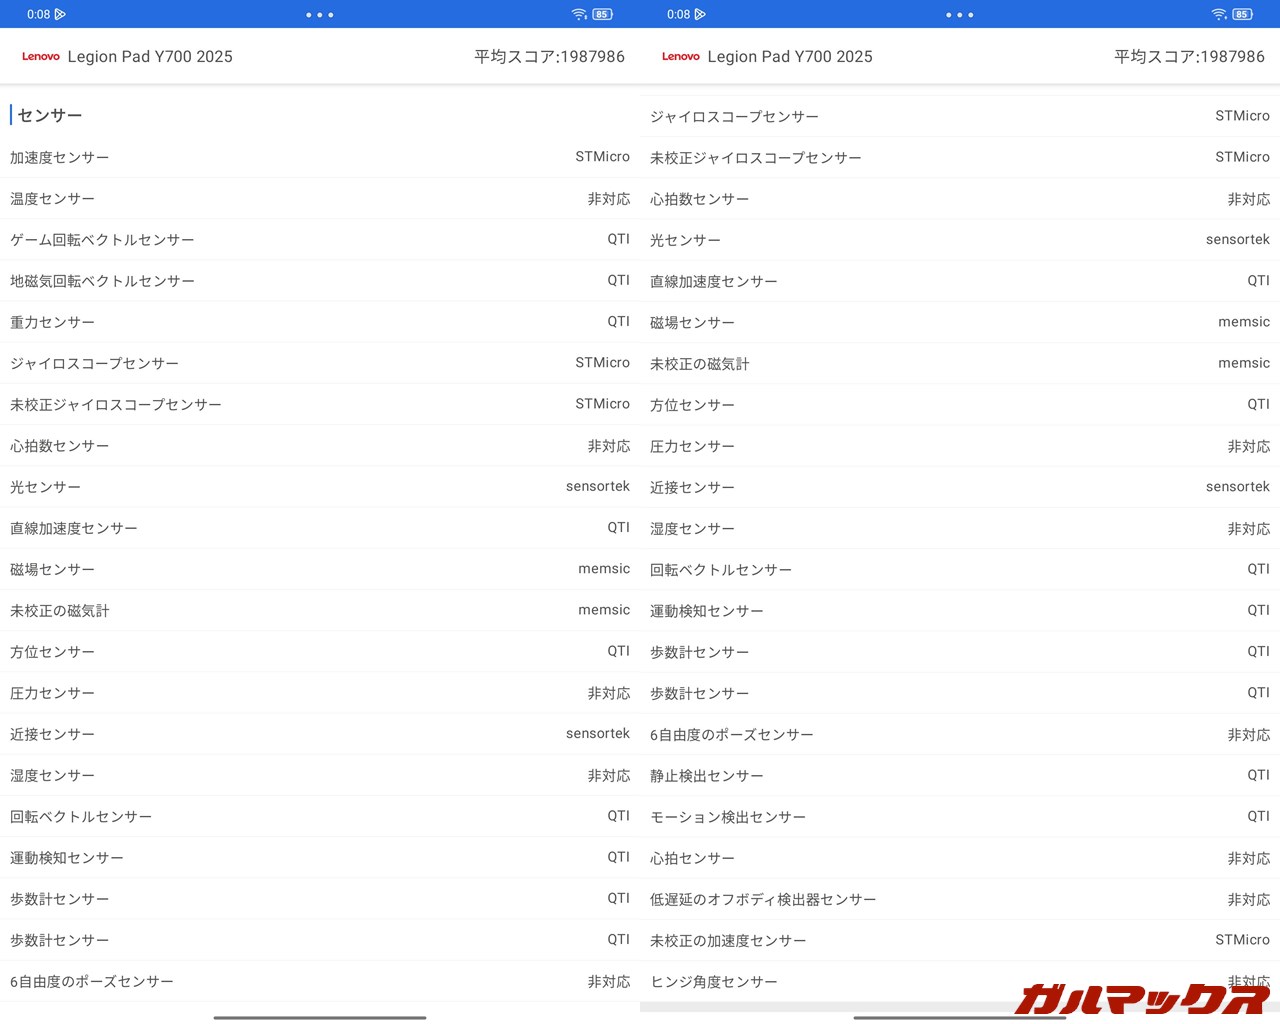1280x1024 pixels.
Task: Open the three-dot menu above the left screen
Action: tap(319, 14)
